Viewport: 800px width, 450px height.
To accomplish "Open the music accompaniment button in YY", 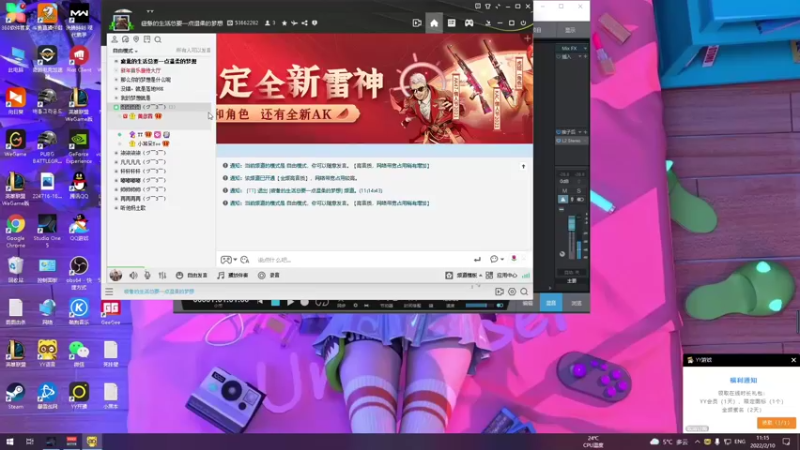I will 232,275.
